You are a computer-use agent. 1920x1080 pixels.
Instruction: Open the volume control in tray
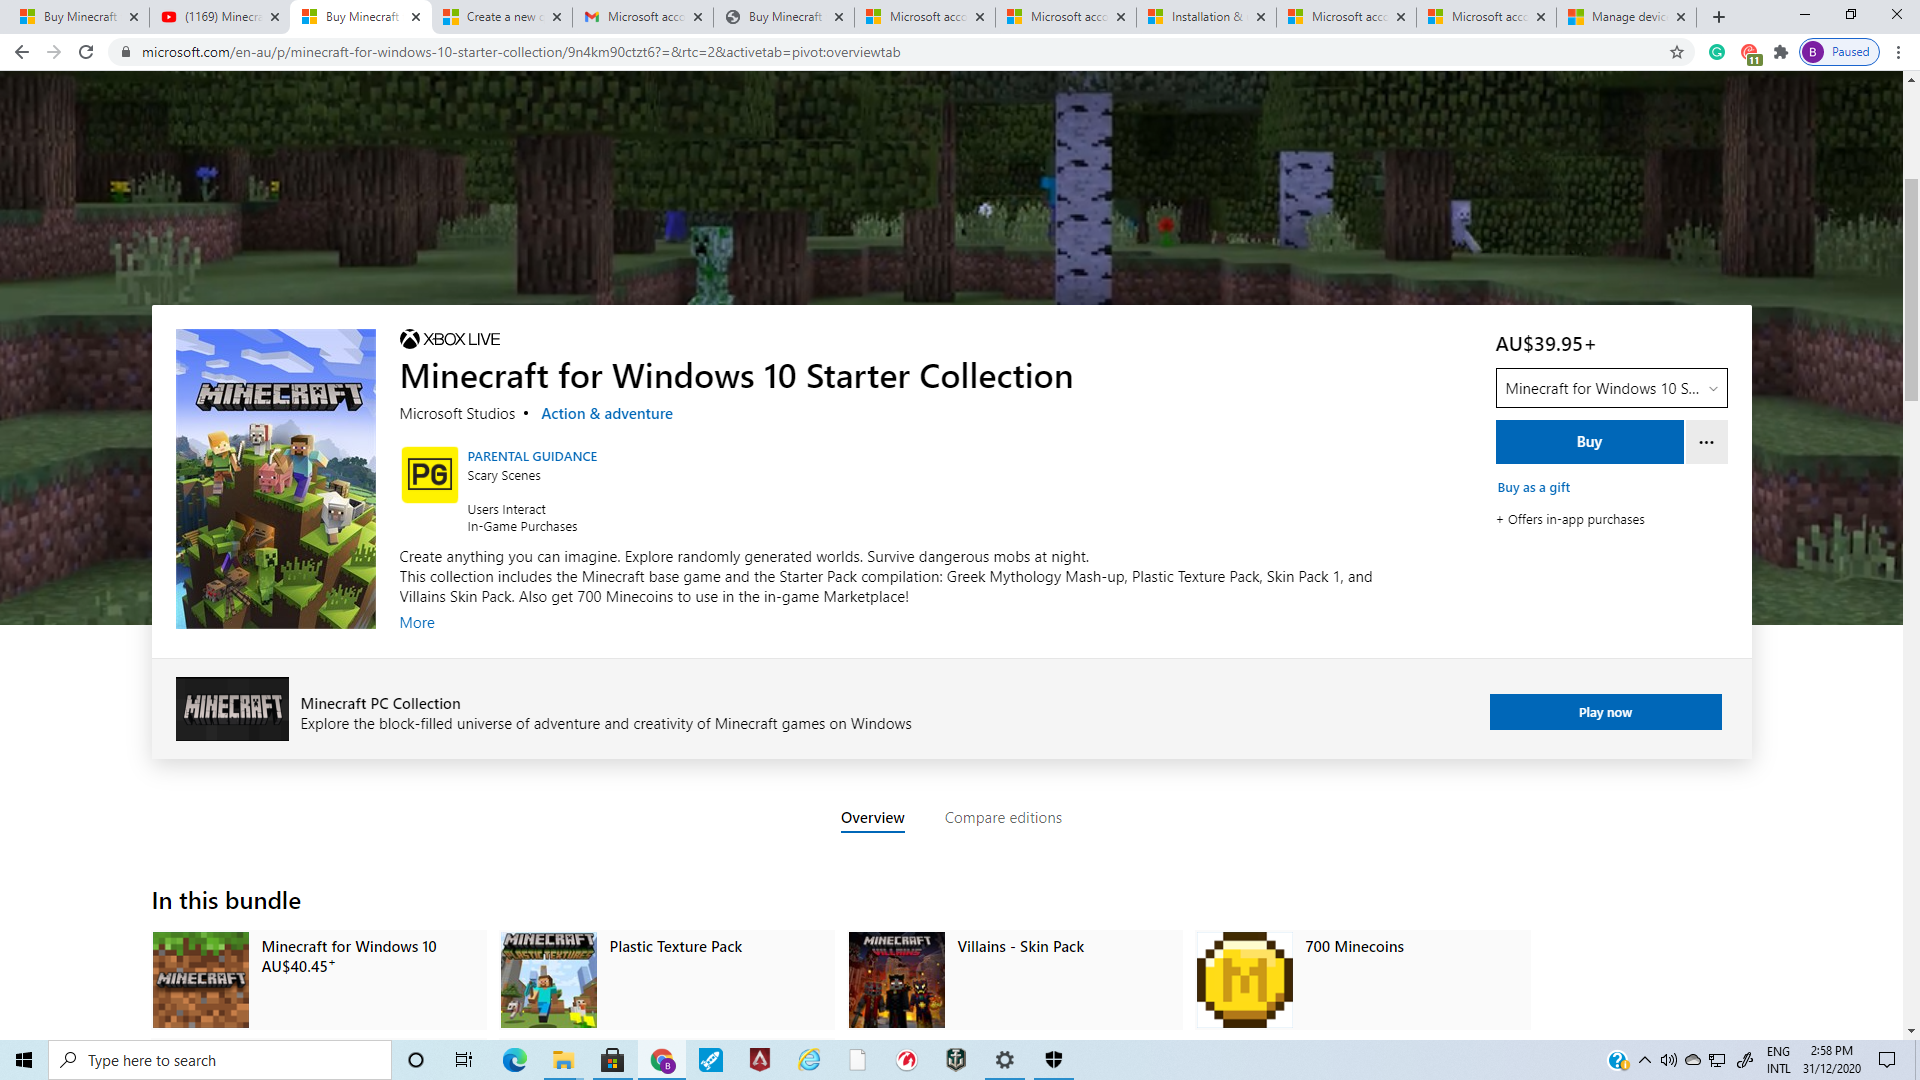tap(1668, 1060)
